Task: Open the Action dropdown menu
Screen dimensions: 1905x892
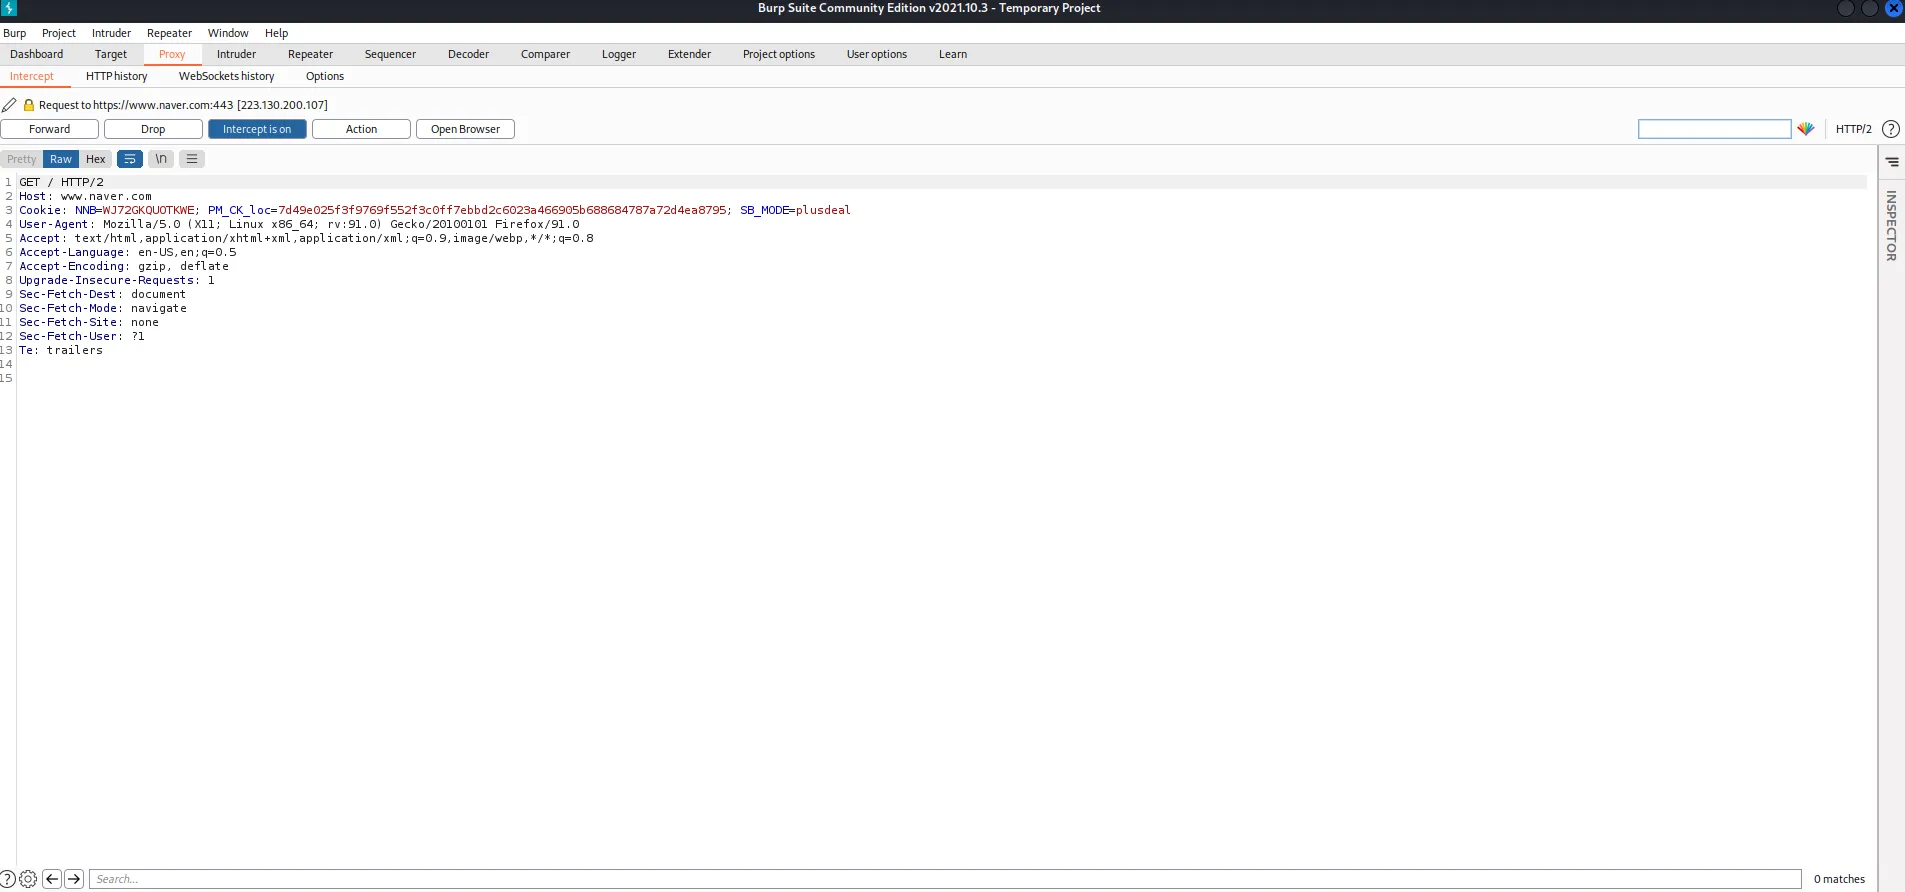Action: click(361, 129)
